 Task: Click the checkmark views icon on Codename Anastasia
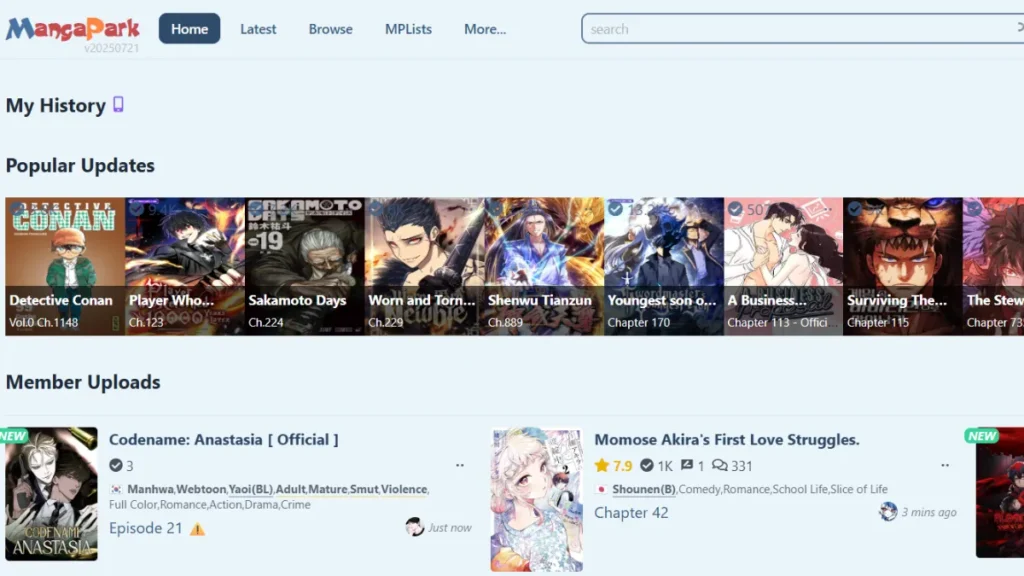click(x=118, y=464)
